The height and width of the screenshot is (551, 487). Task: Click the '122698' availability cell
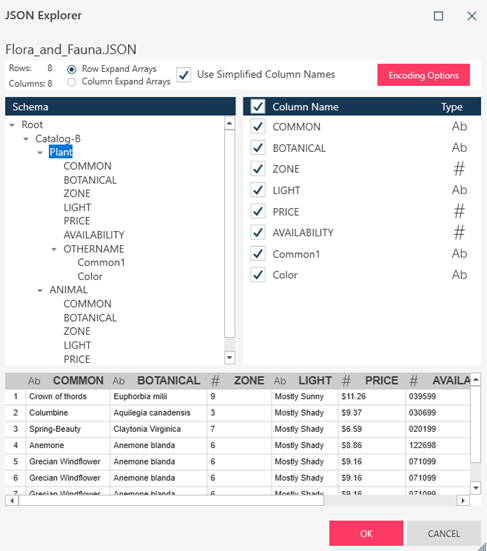[438, 445]
